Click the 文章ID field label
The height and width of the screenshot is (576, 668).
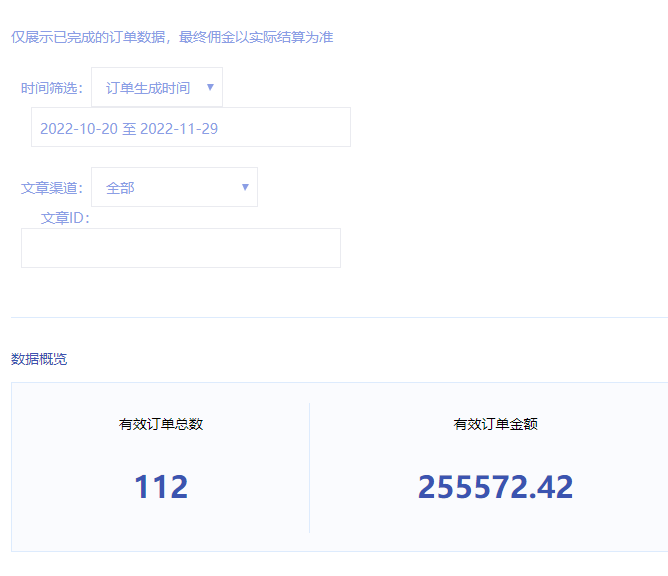65,218
